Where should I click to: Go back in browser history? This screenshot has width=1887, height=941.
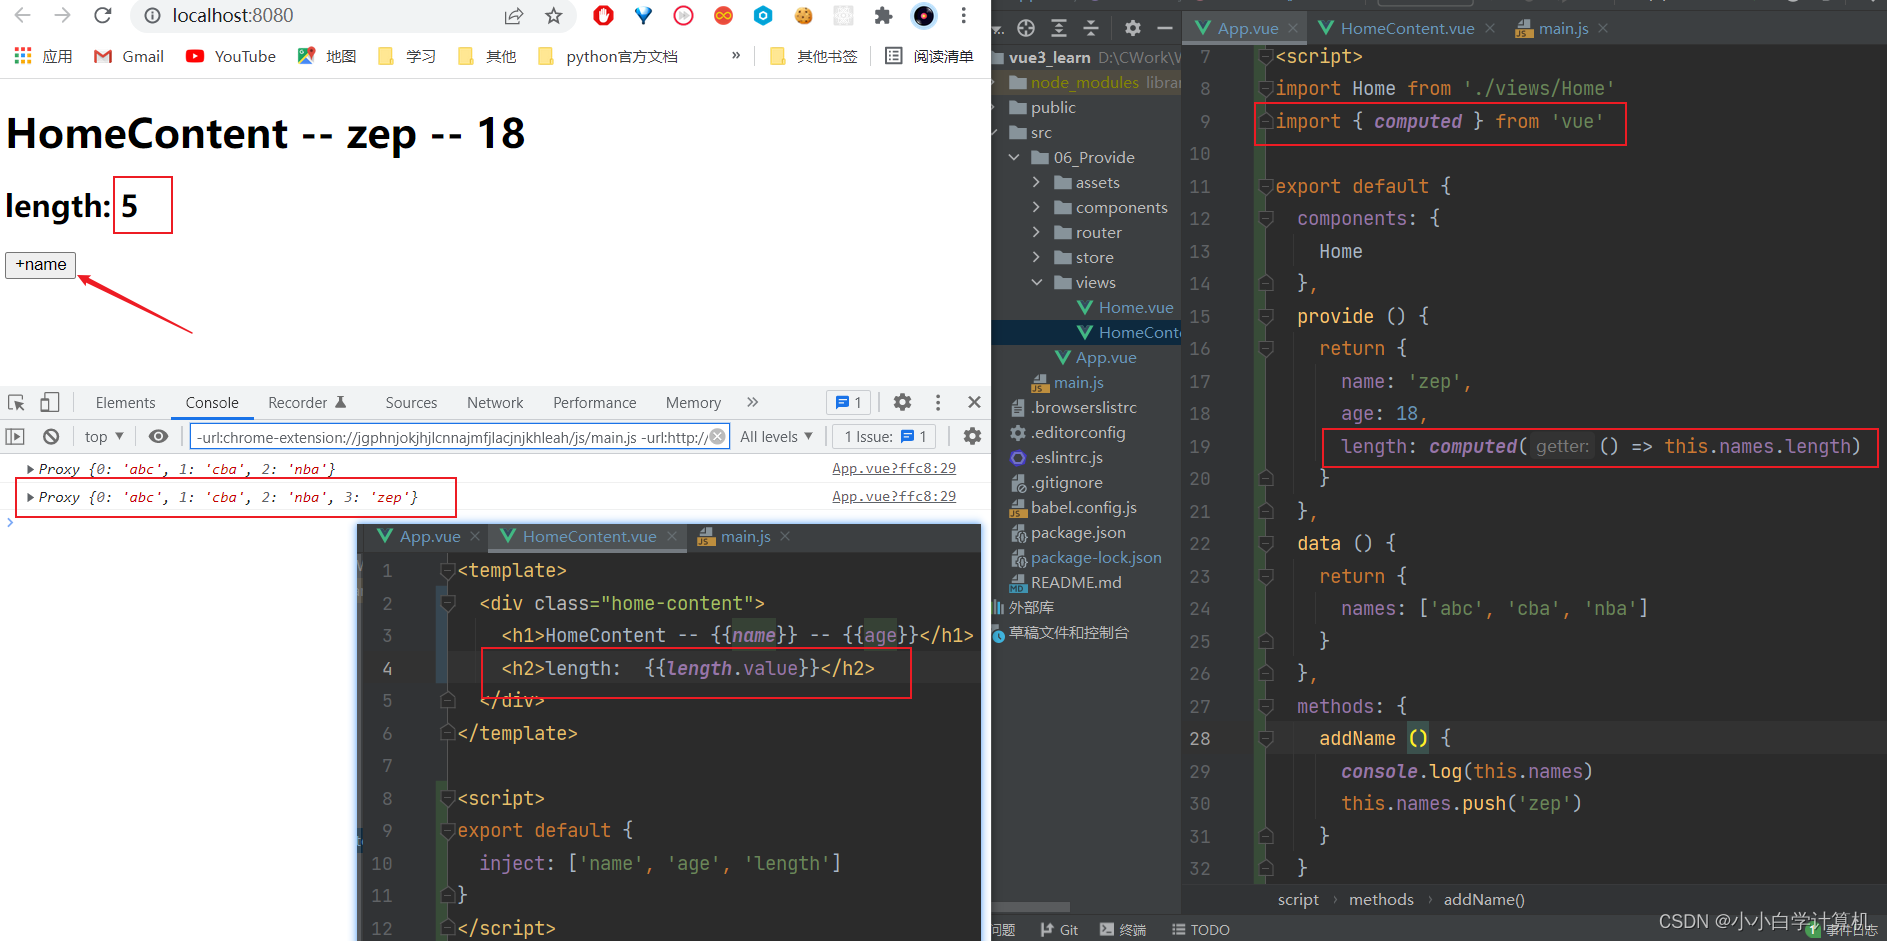pyautogui.click(x=22, y=15)
